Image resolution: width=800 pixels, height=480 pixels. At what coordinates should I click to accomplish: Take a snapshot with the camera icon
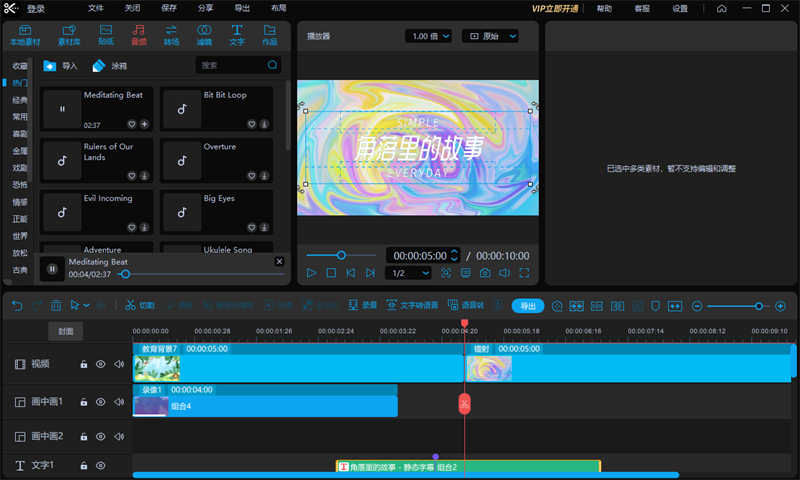pyautogui.click(x=485, y=273)
